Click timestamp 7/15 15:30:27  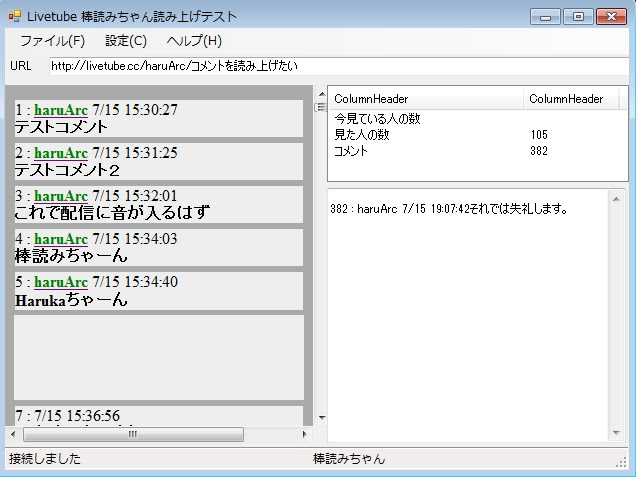tap(135, 110)
